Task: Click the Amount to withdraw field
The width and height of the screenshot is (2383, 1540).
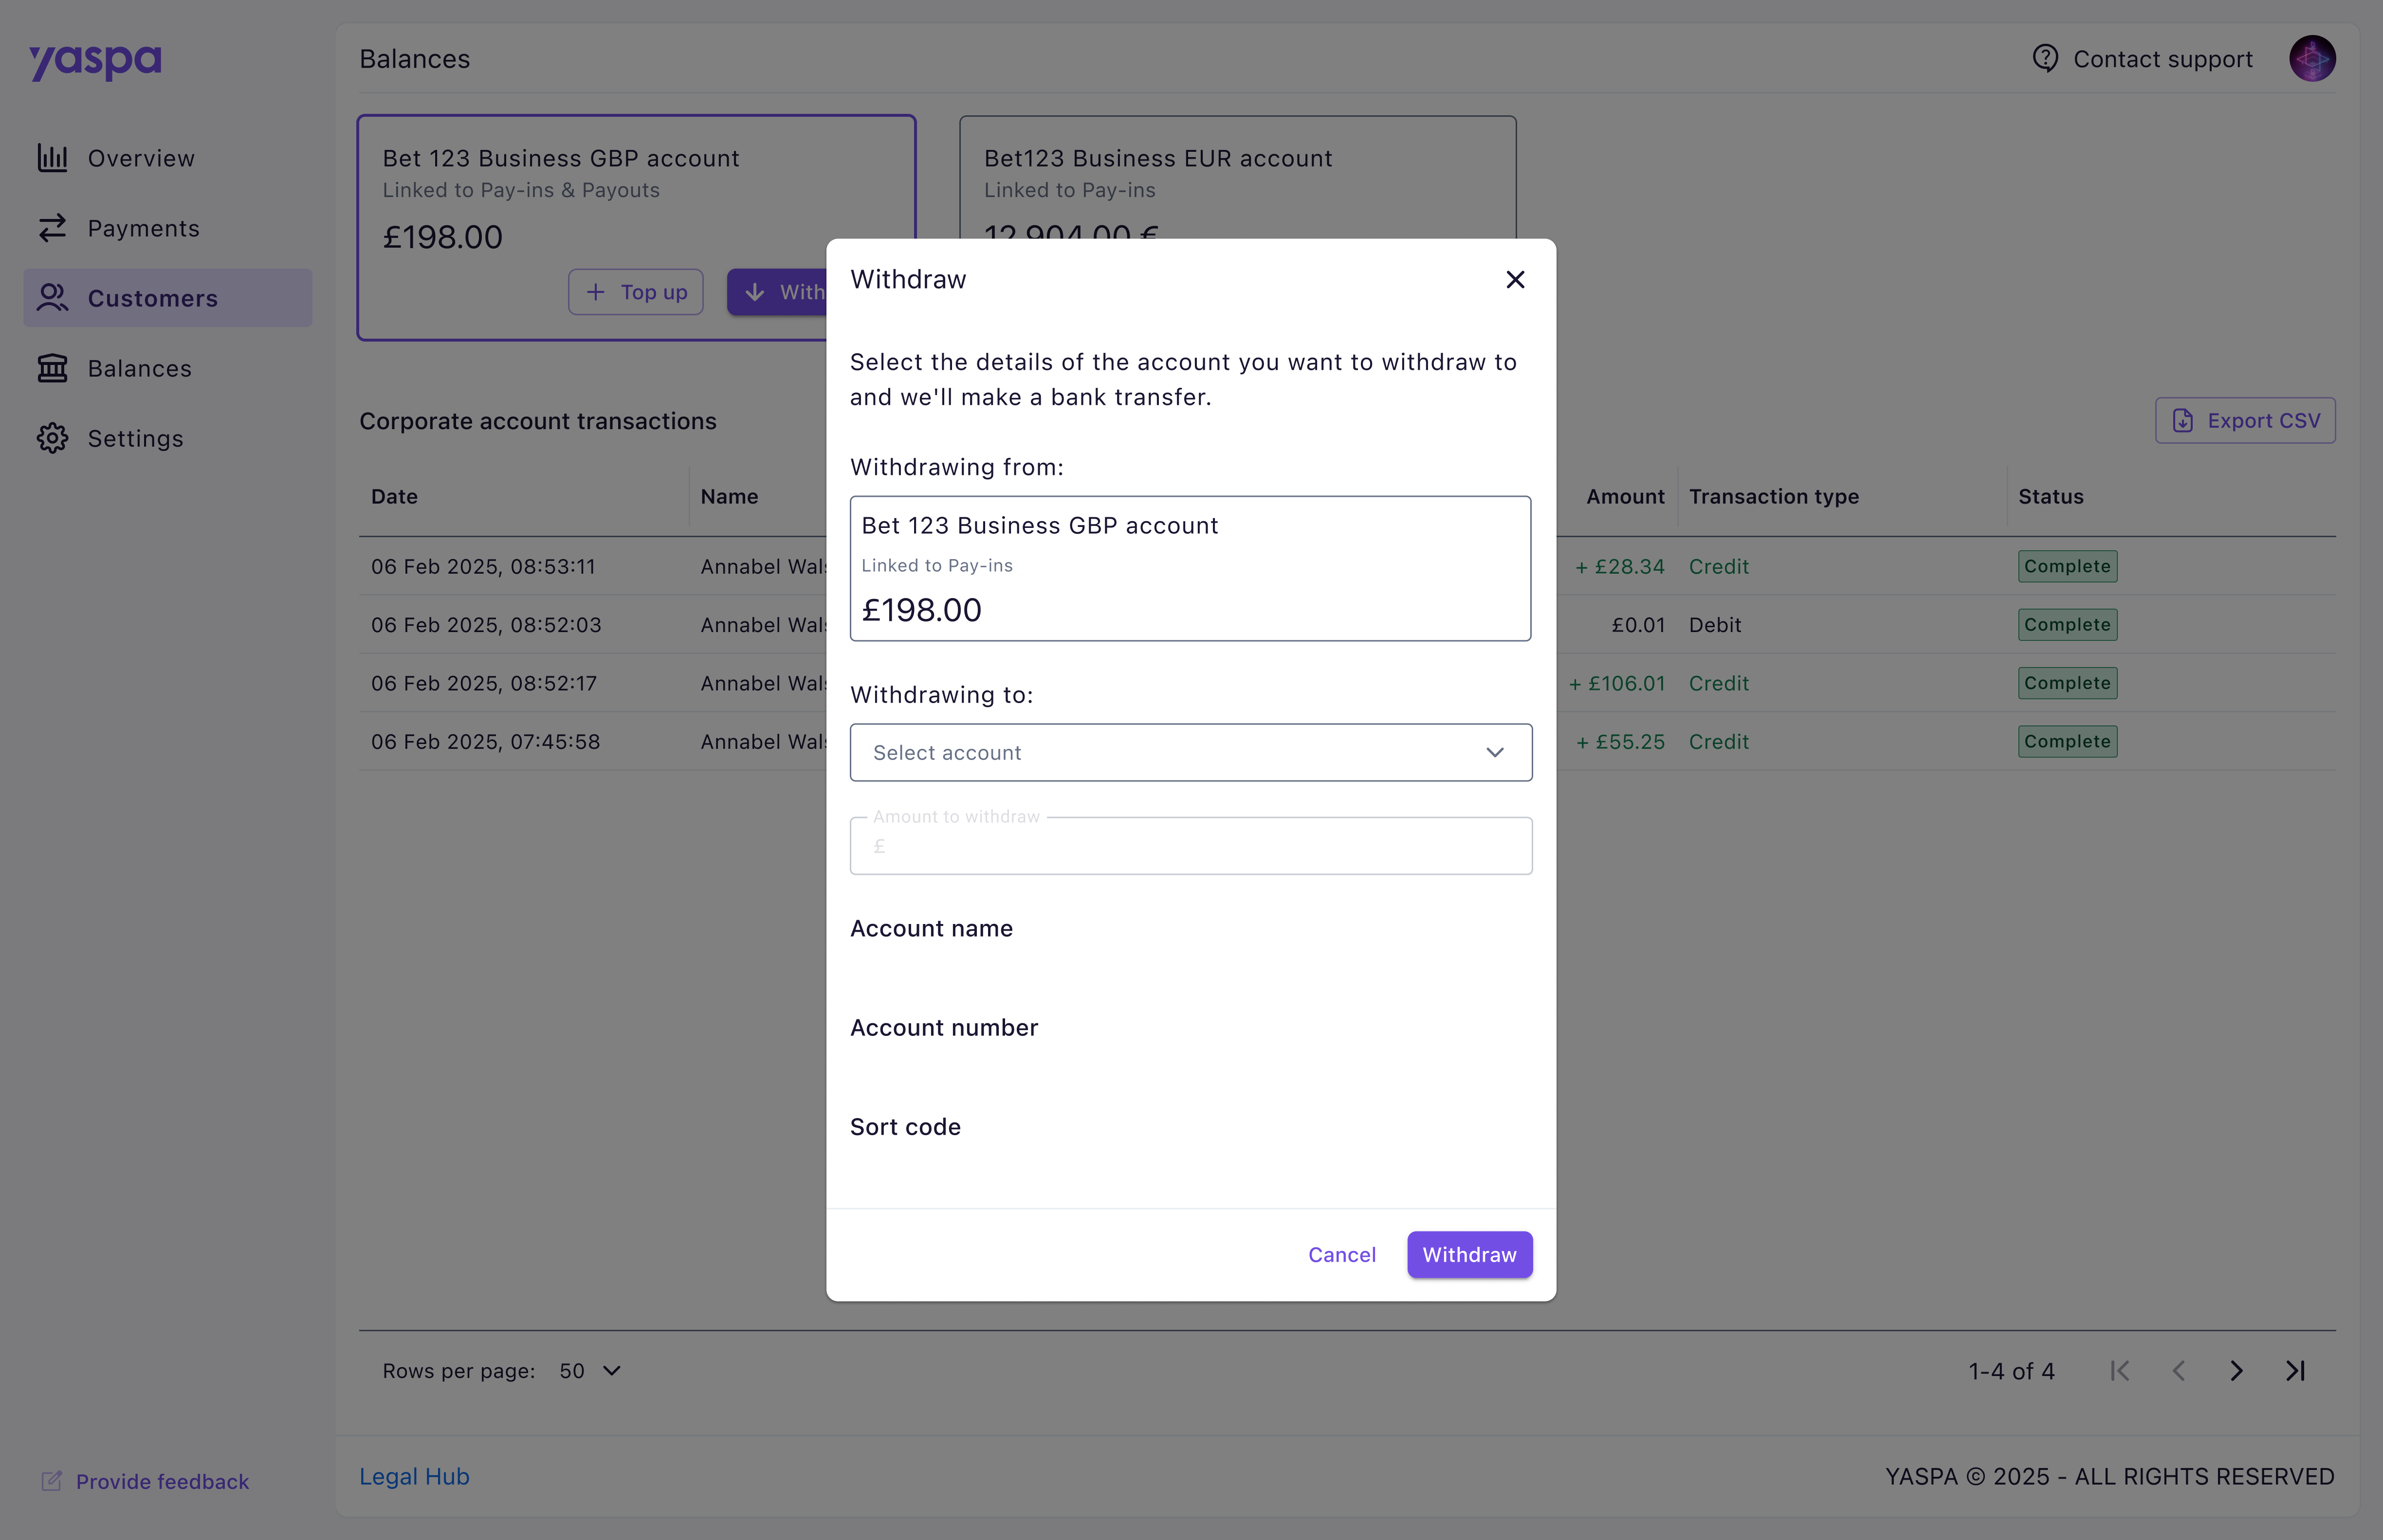Action: pos(1190,847)
